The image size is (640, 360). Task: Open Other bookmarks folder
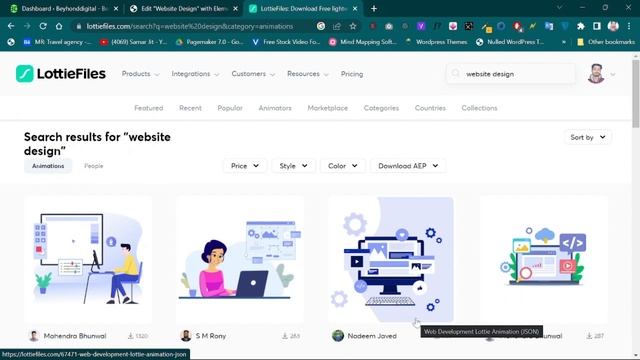point(606,42)
